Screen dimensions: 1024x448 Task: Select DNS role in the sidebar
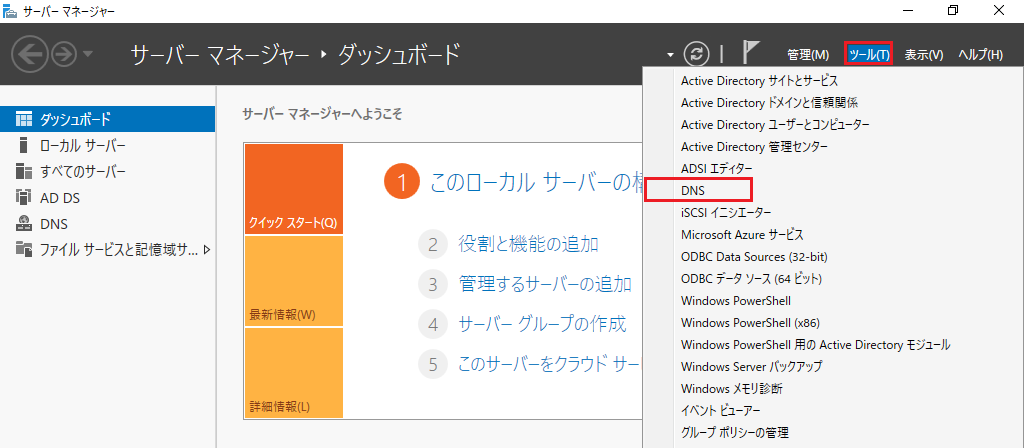coord(107,223)
